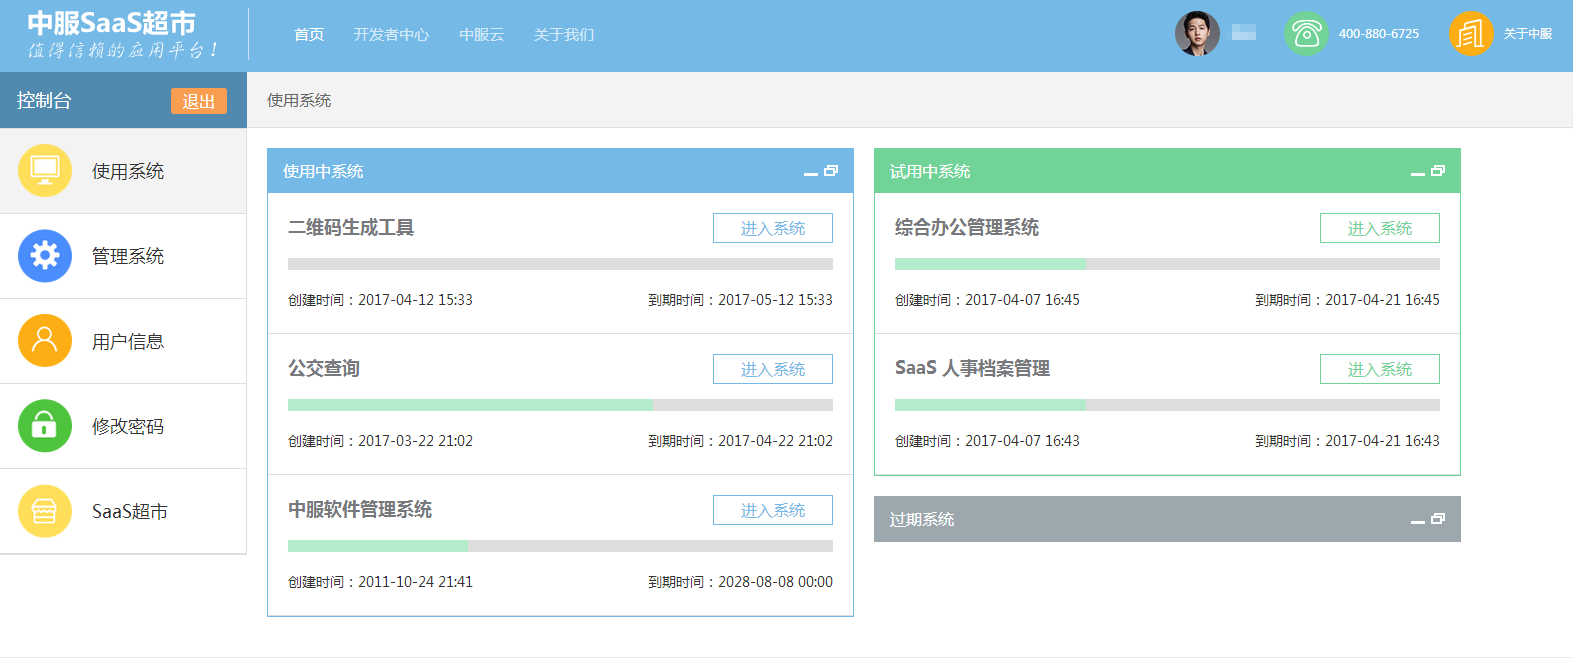This screenshot has height=658, width=1573.
Task: Click the SaaS 人事档案管理 progress bar
Action: (x=1167, y=405)
